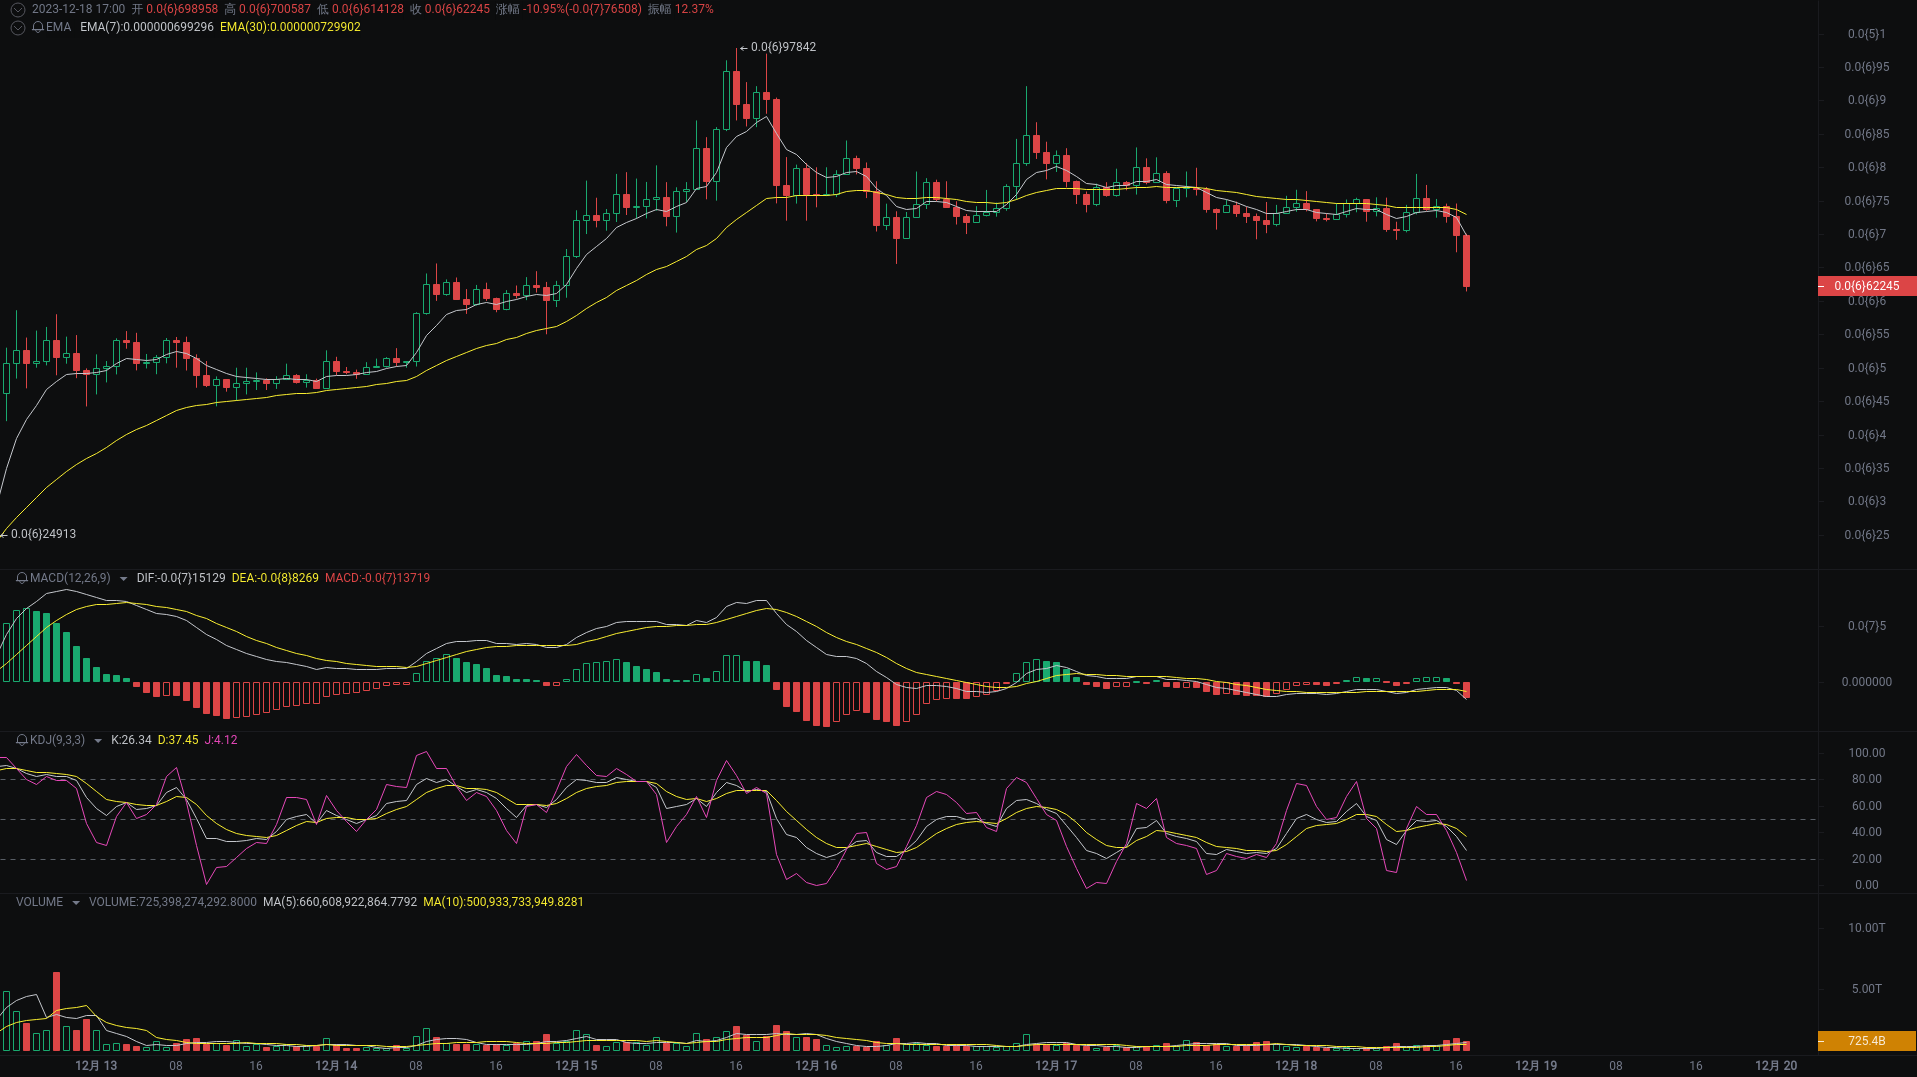Set an alert on the EMA bell icon
The width and height of the screenshot is (1917, 1077).
[38, 27]
